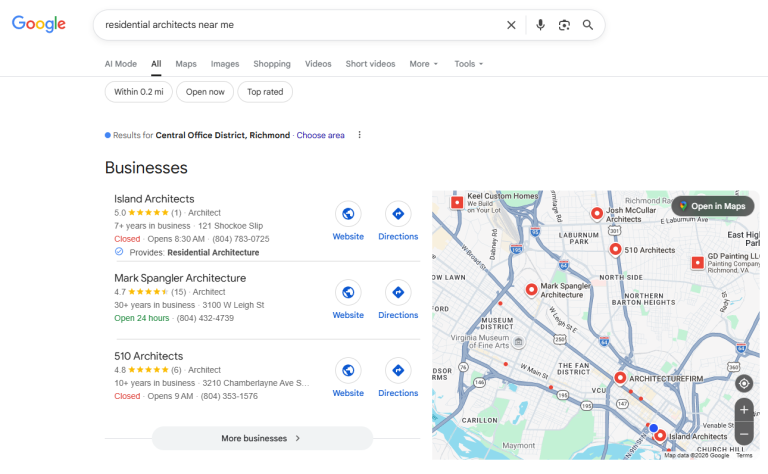
Task: Center map on my location icon
Action: pyautogui.click(x=744, y=383)
